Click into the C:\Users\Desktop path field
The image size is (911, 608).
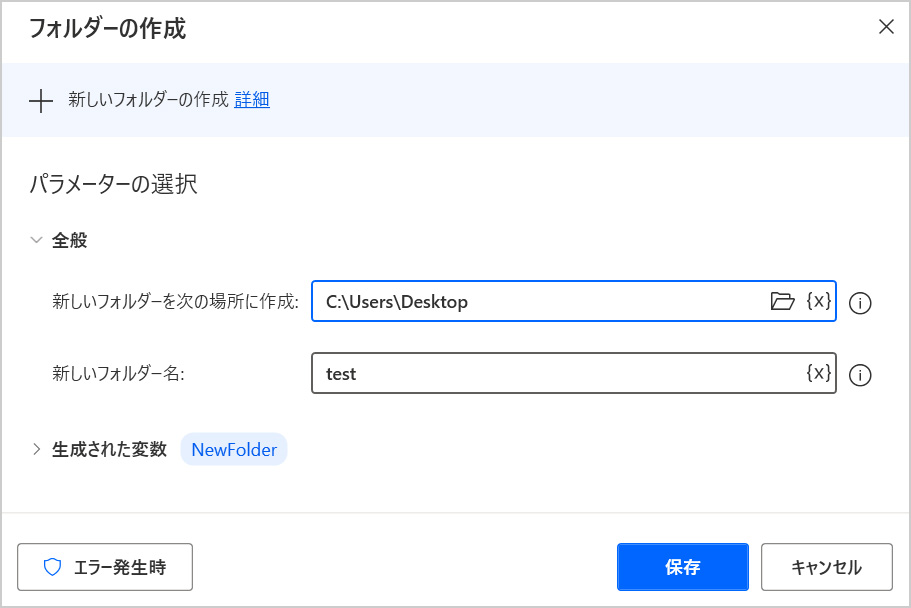point(540,302)
